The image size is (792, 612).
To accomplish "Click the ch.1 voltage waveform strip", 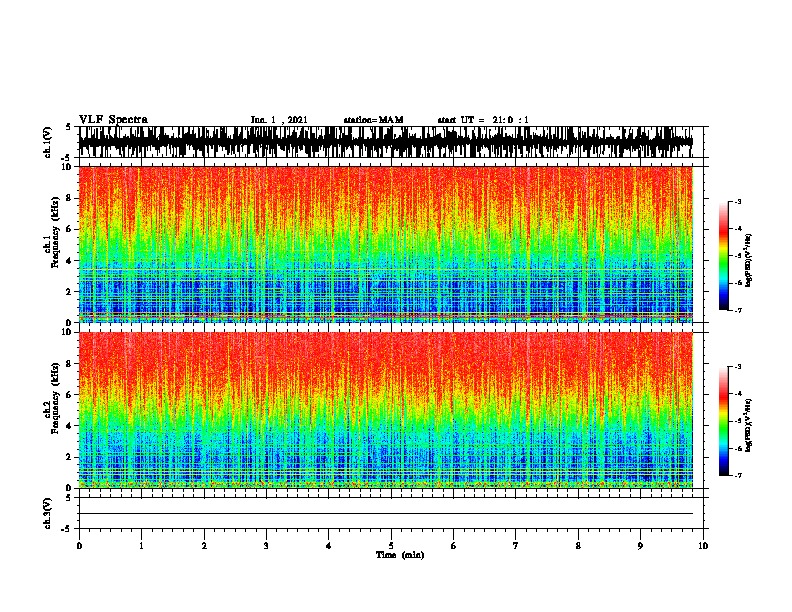I will [x=386, y=142].
